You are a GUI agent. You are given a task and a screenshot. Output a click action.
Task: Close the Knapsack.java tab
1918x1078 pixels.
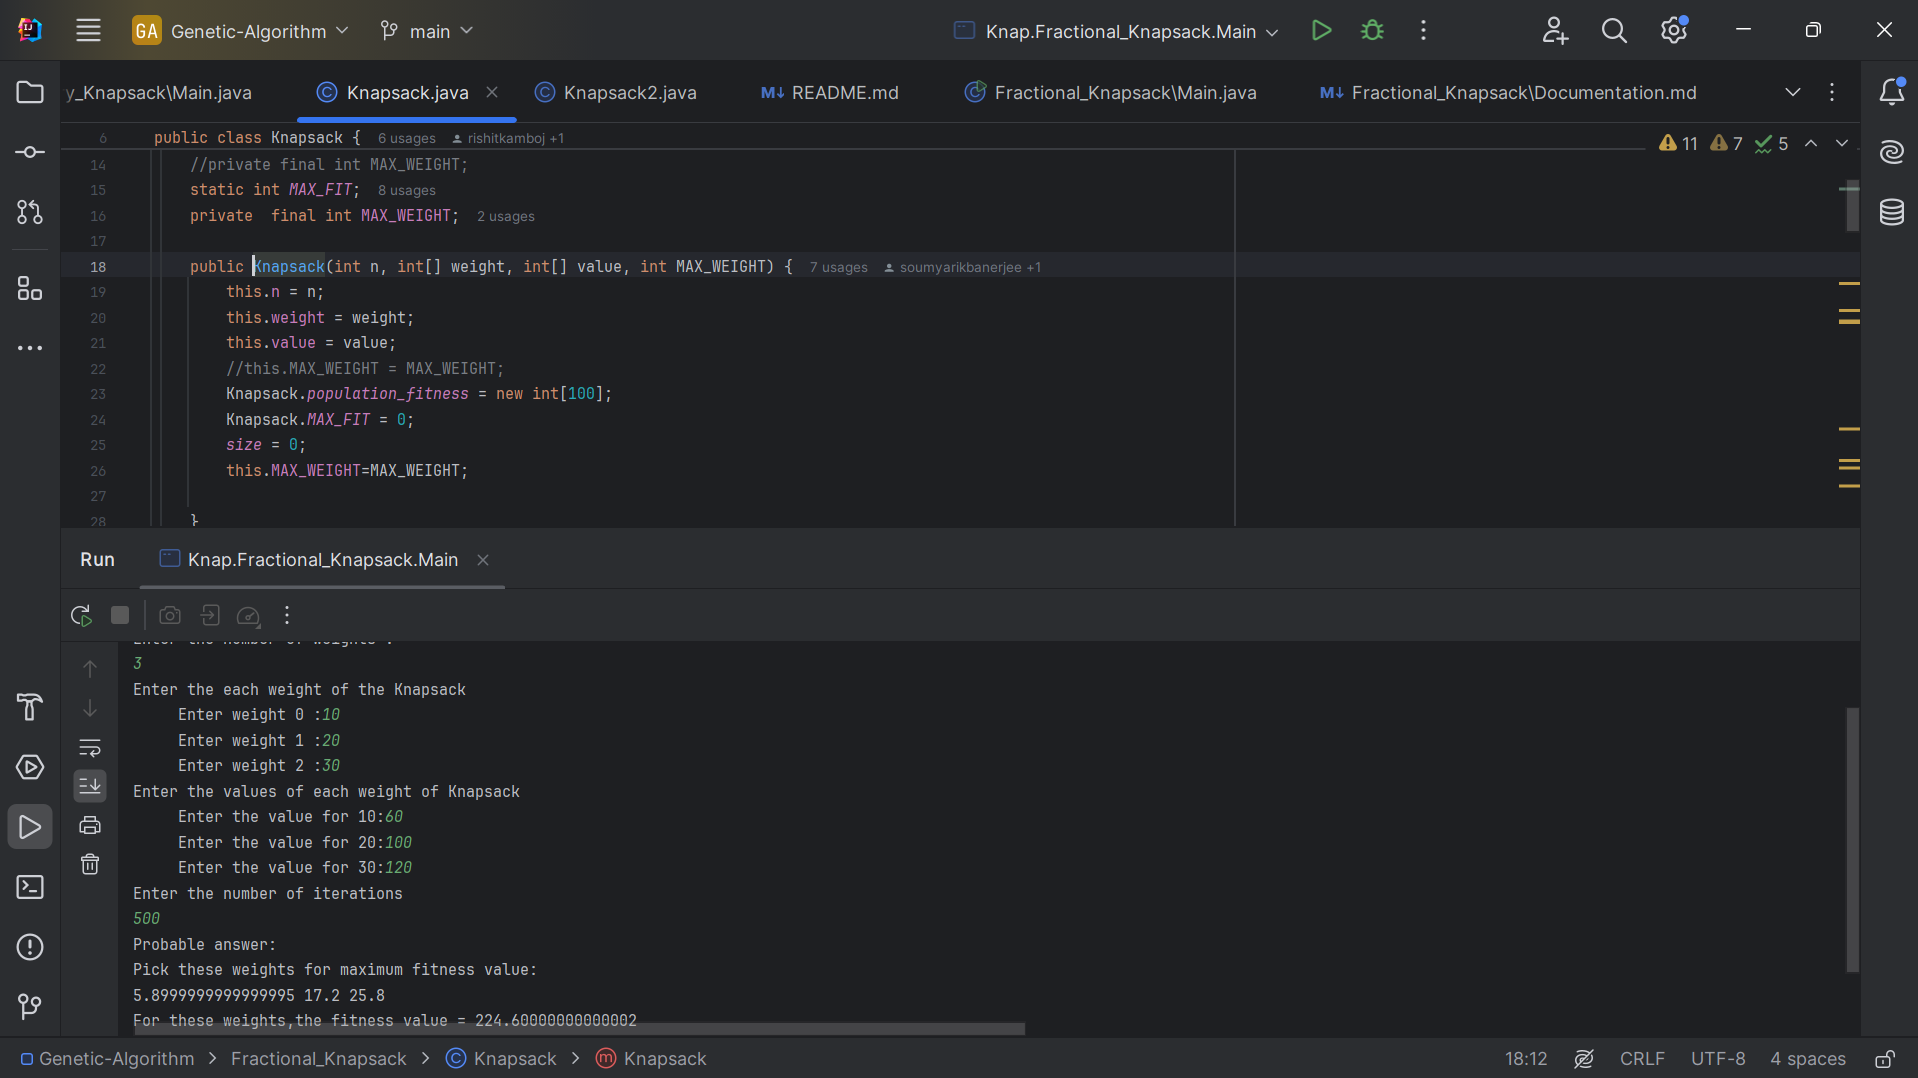click(x=492, y=92)
